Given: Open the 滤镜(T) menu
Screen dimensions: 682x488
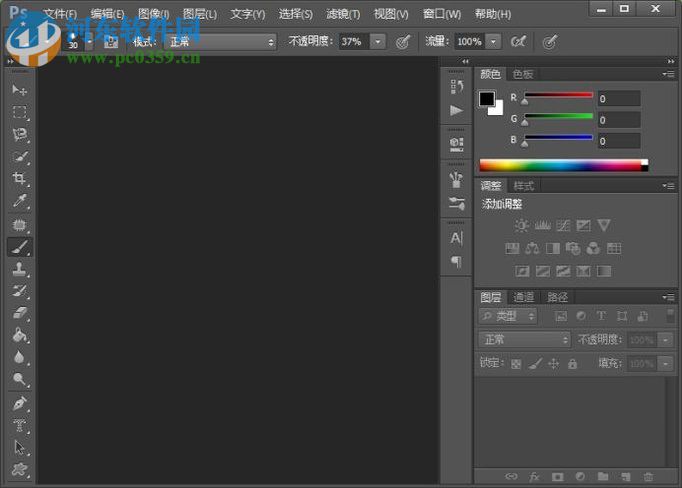Looking at the screenshot, I should (343, 14).
